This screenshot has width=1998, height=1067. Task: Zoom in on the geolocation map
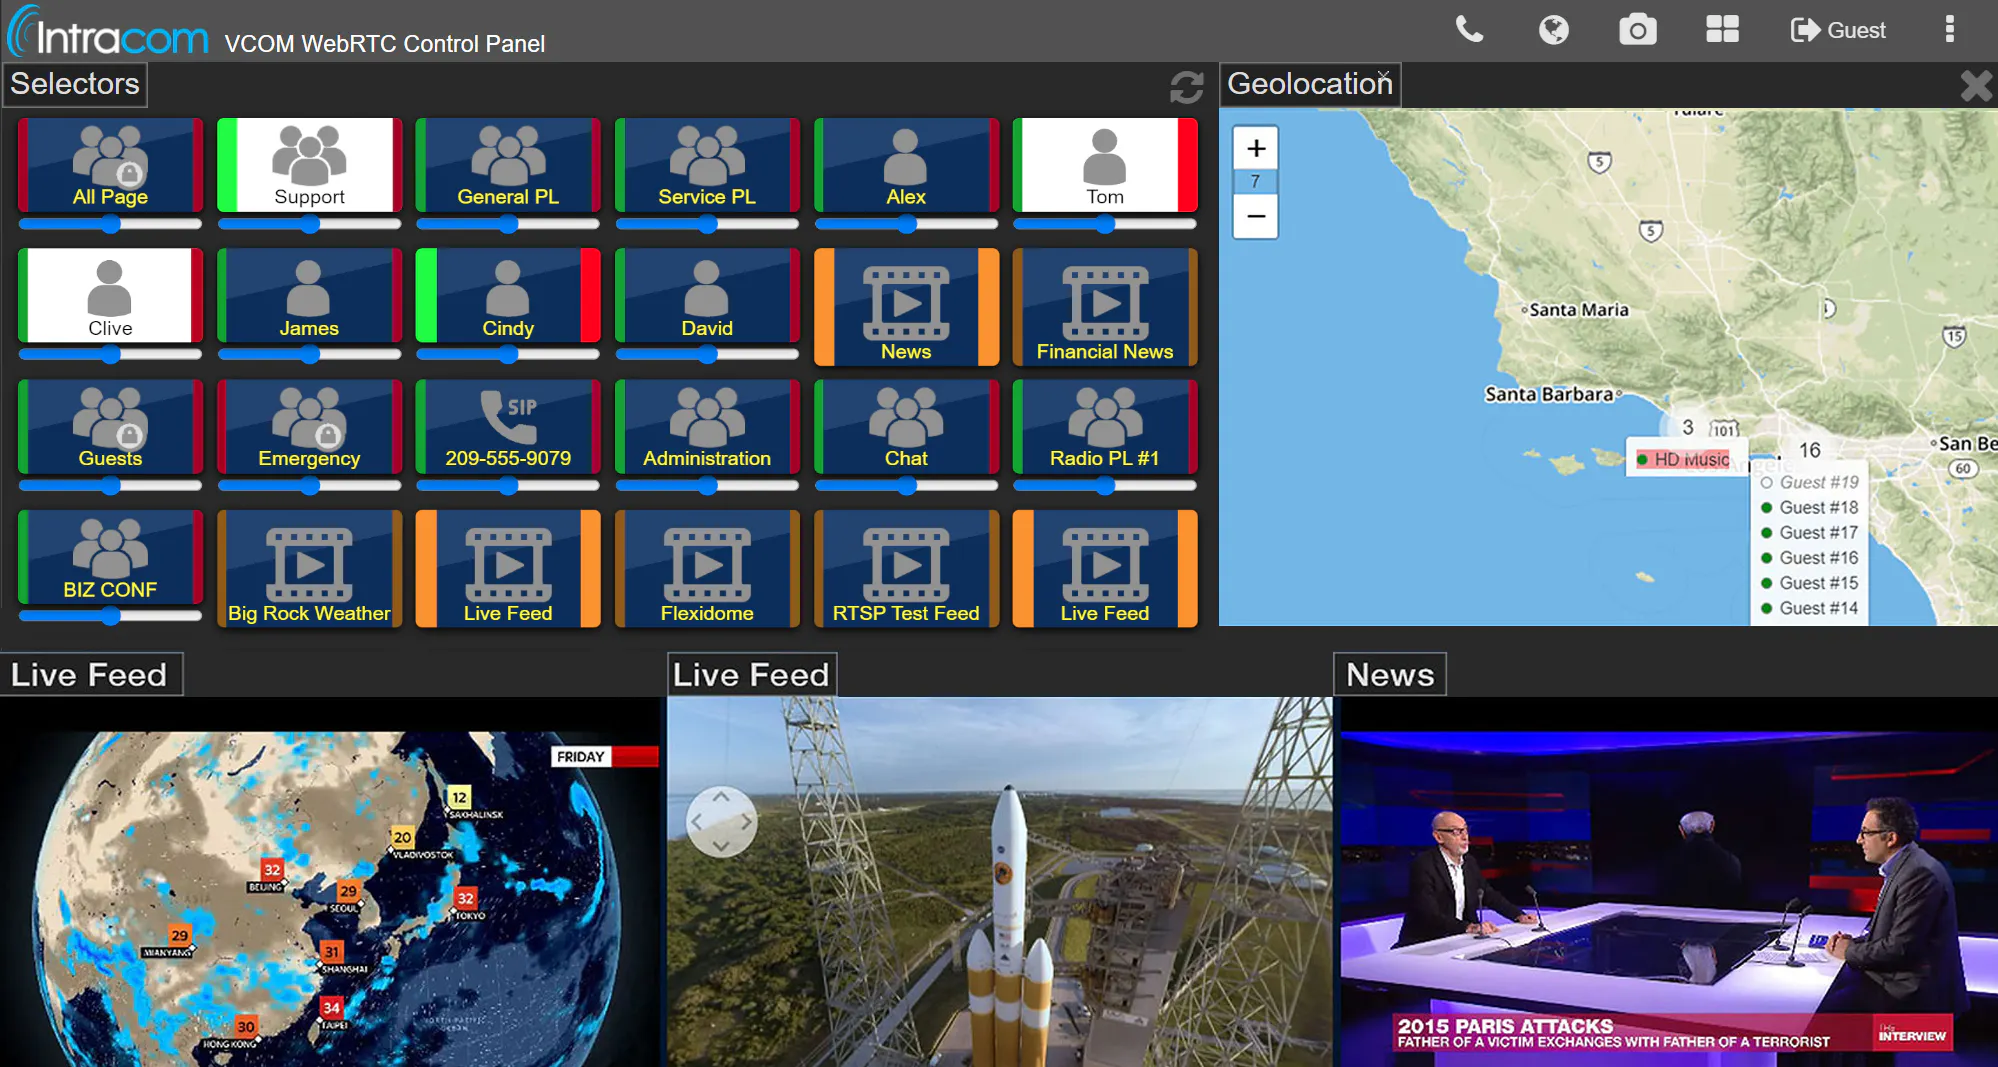(x=1256, y=149)
